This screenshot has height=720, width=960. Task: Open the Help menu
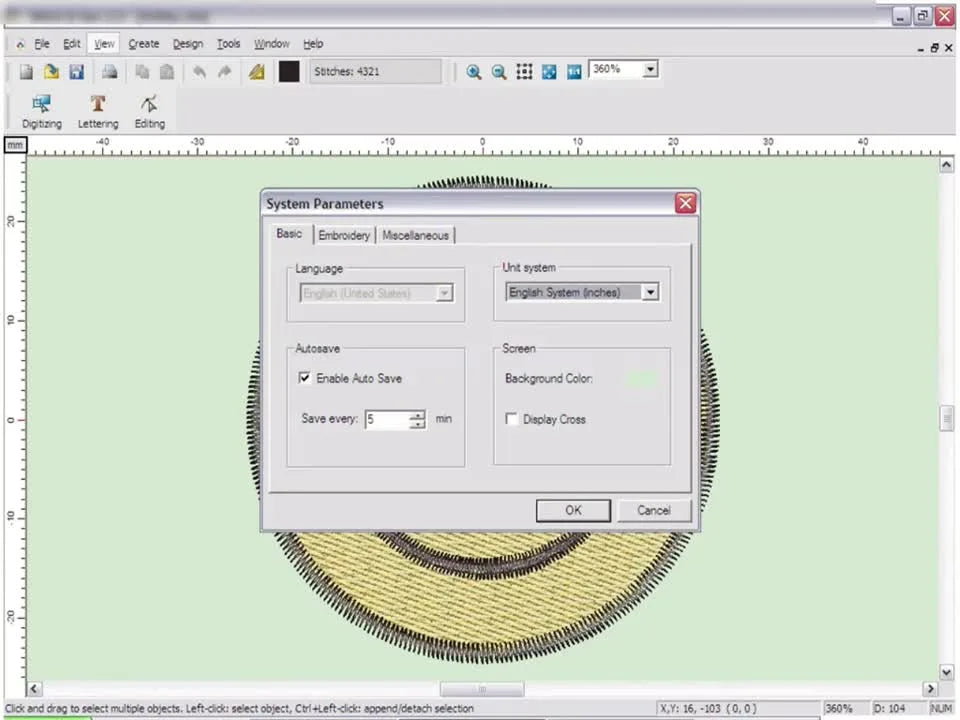click(x=313, y=44)
